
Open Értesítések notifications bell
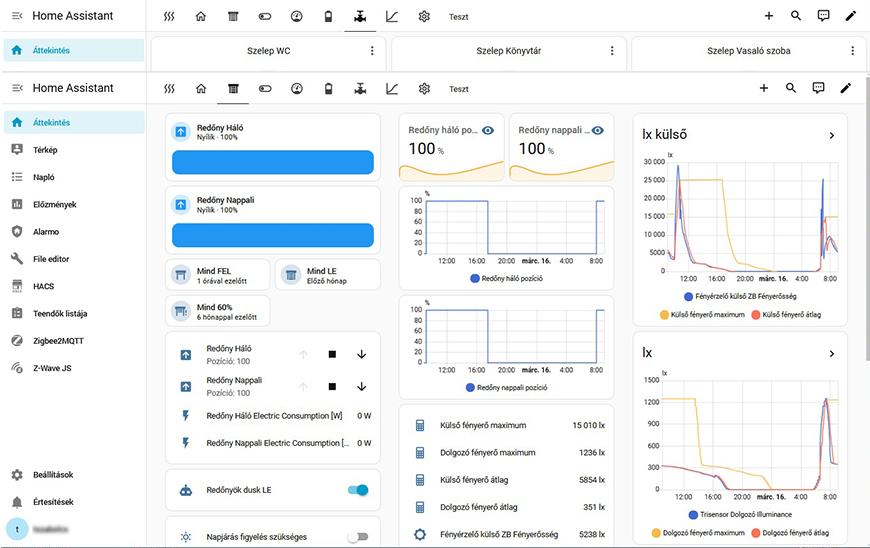point(52,502)
